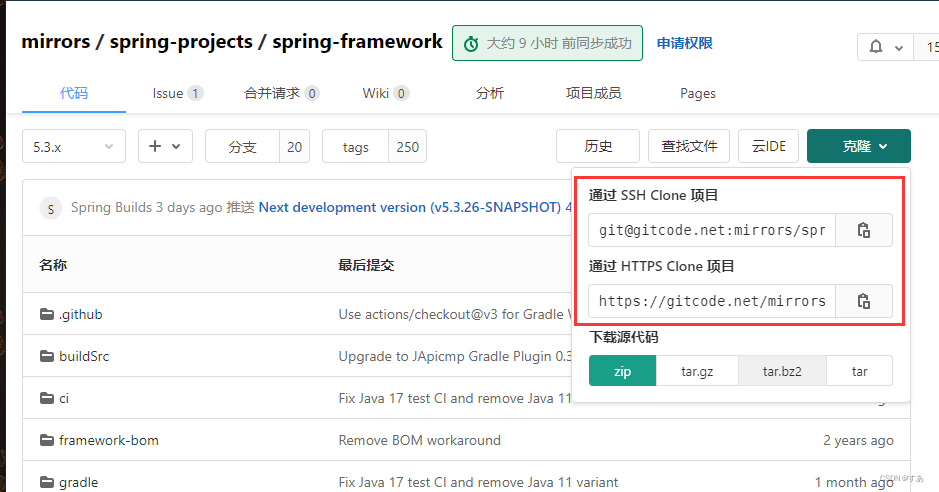Toggle the 克隆 clone dropdown
Screen dimensions: 939x492
859,146
